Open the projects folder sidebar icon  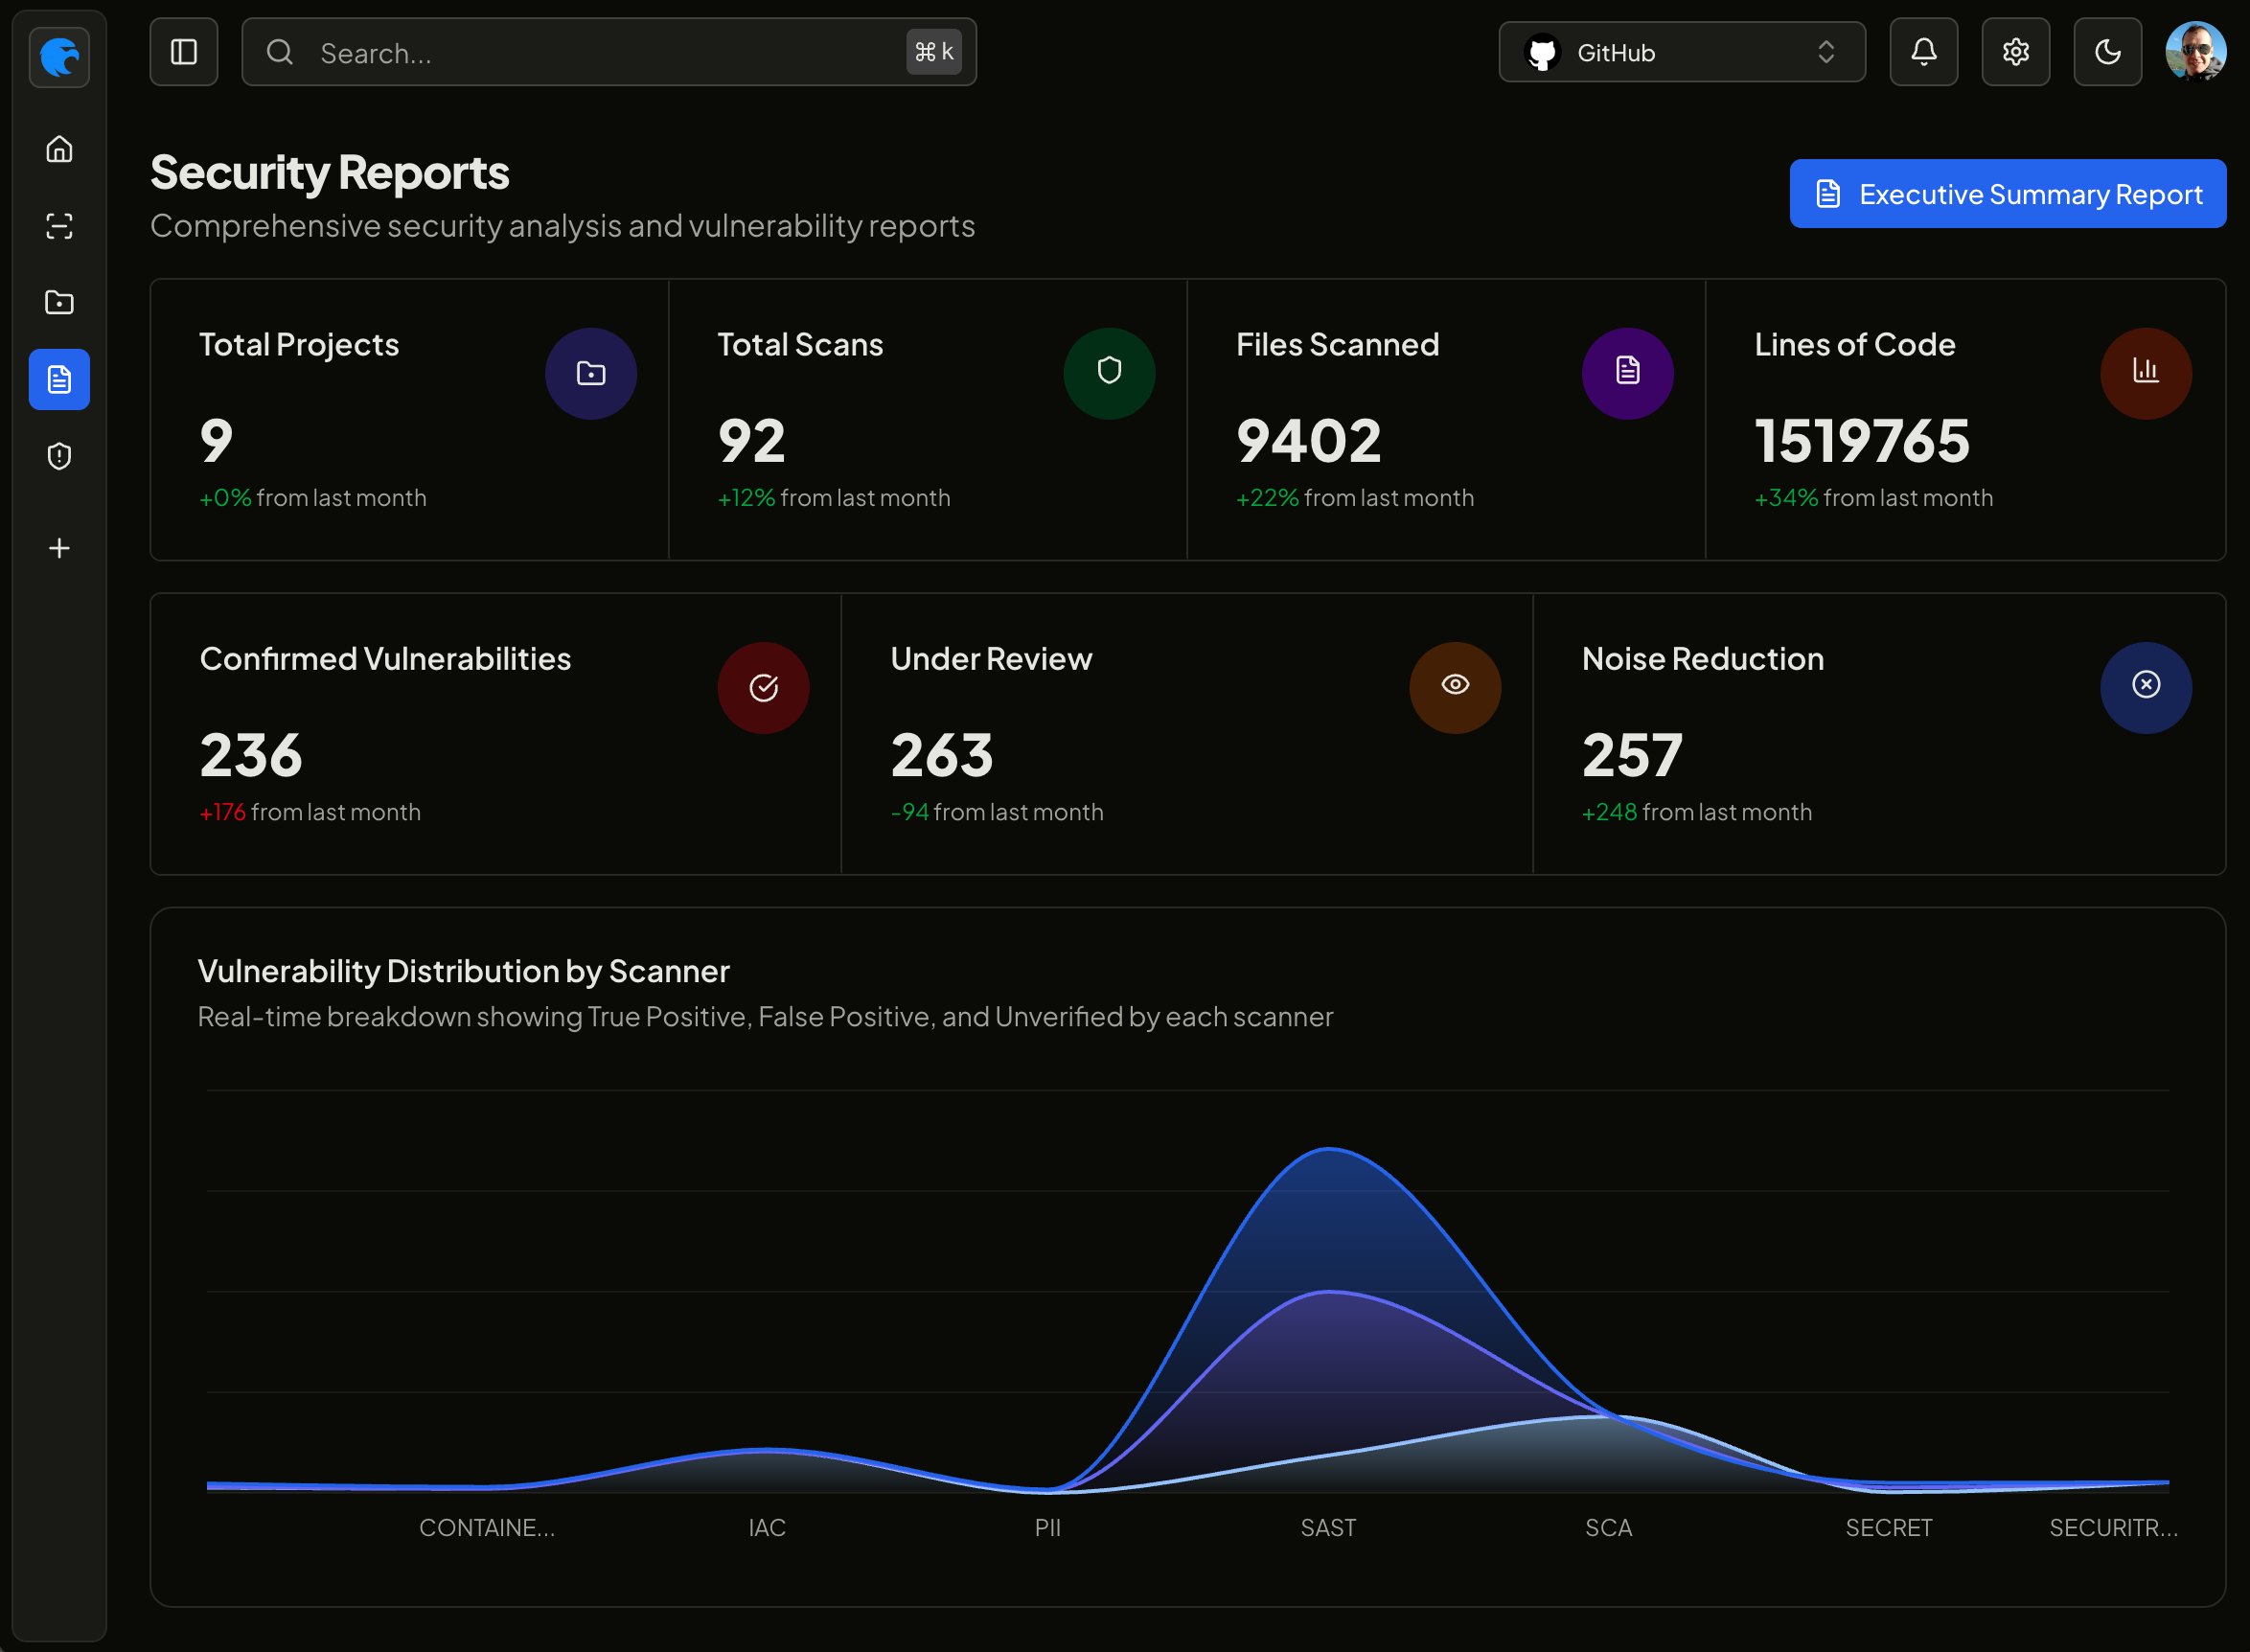59,302
